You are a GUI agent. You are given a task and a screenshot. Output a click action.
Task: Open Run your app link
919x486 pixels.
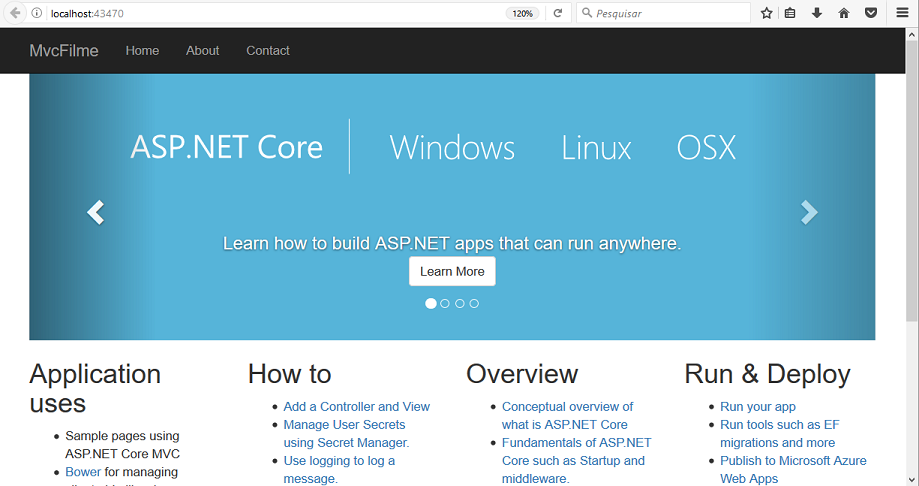pyautogui.click(x=758, y=406)
